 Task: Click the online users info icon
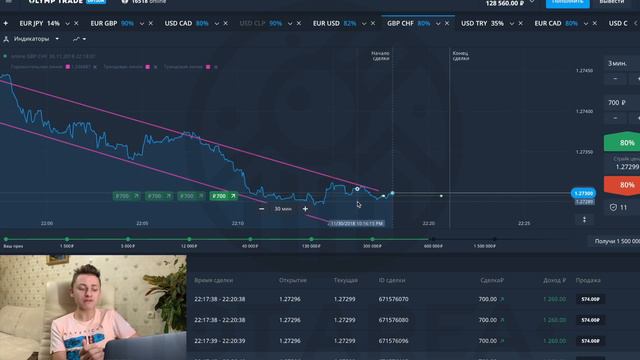tap(124, 2)
